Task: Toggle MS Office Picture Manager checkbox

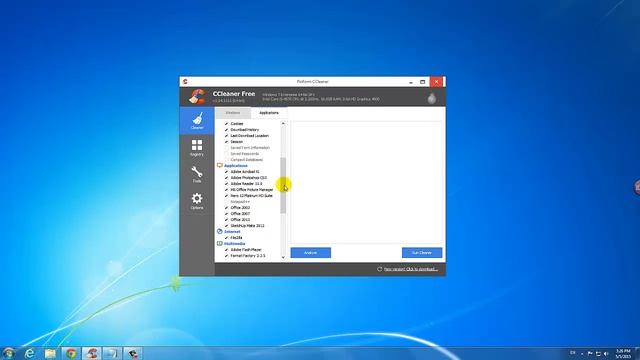Action: (x=227, y=190)
